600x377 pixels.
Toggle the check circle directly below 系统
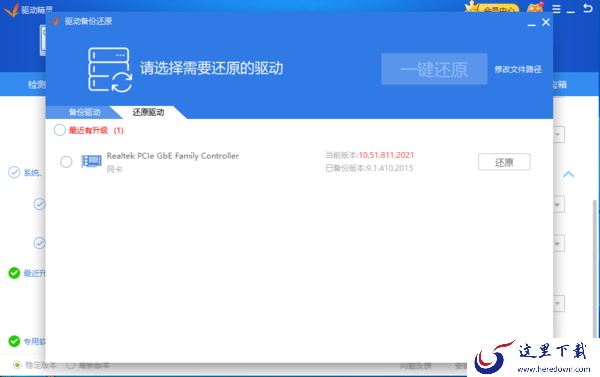click(x=39, y=204)
